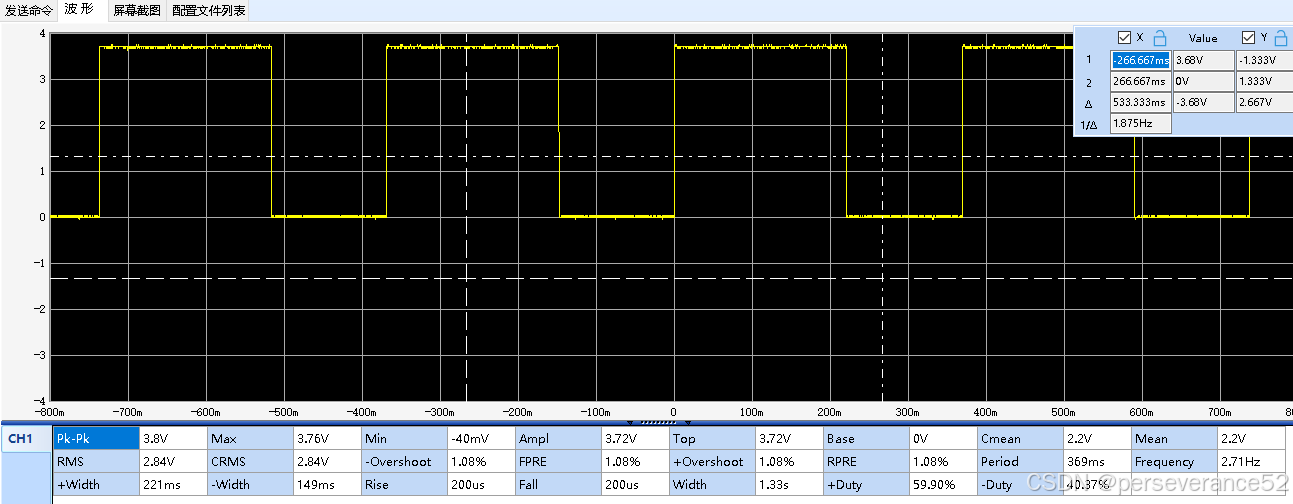Screen dimensions: 1293x504
Task: Click the 1.333V Y cursor 2 field
Action: point(1264,81)
